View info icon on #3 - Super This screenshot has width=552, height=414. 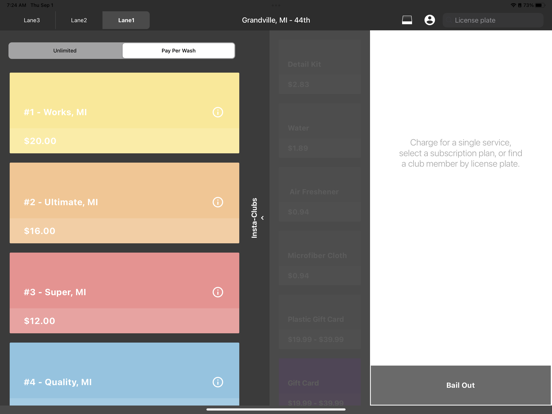tap(218, 292)
